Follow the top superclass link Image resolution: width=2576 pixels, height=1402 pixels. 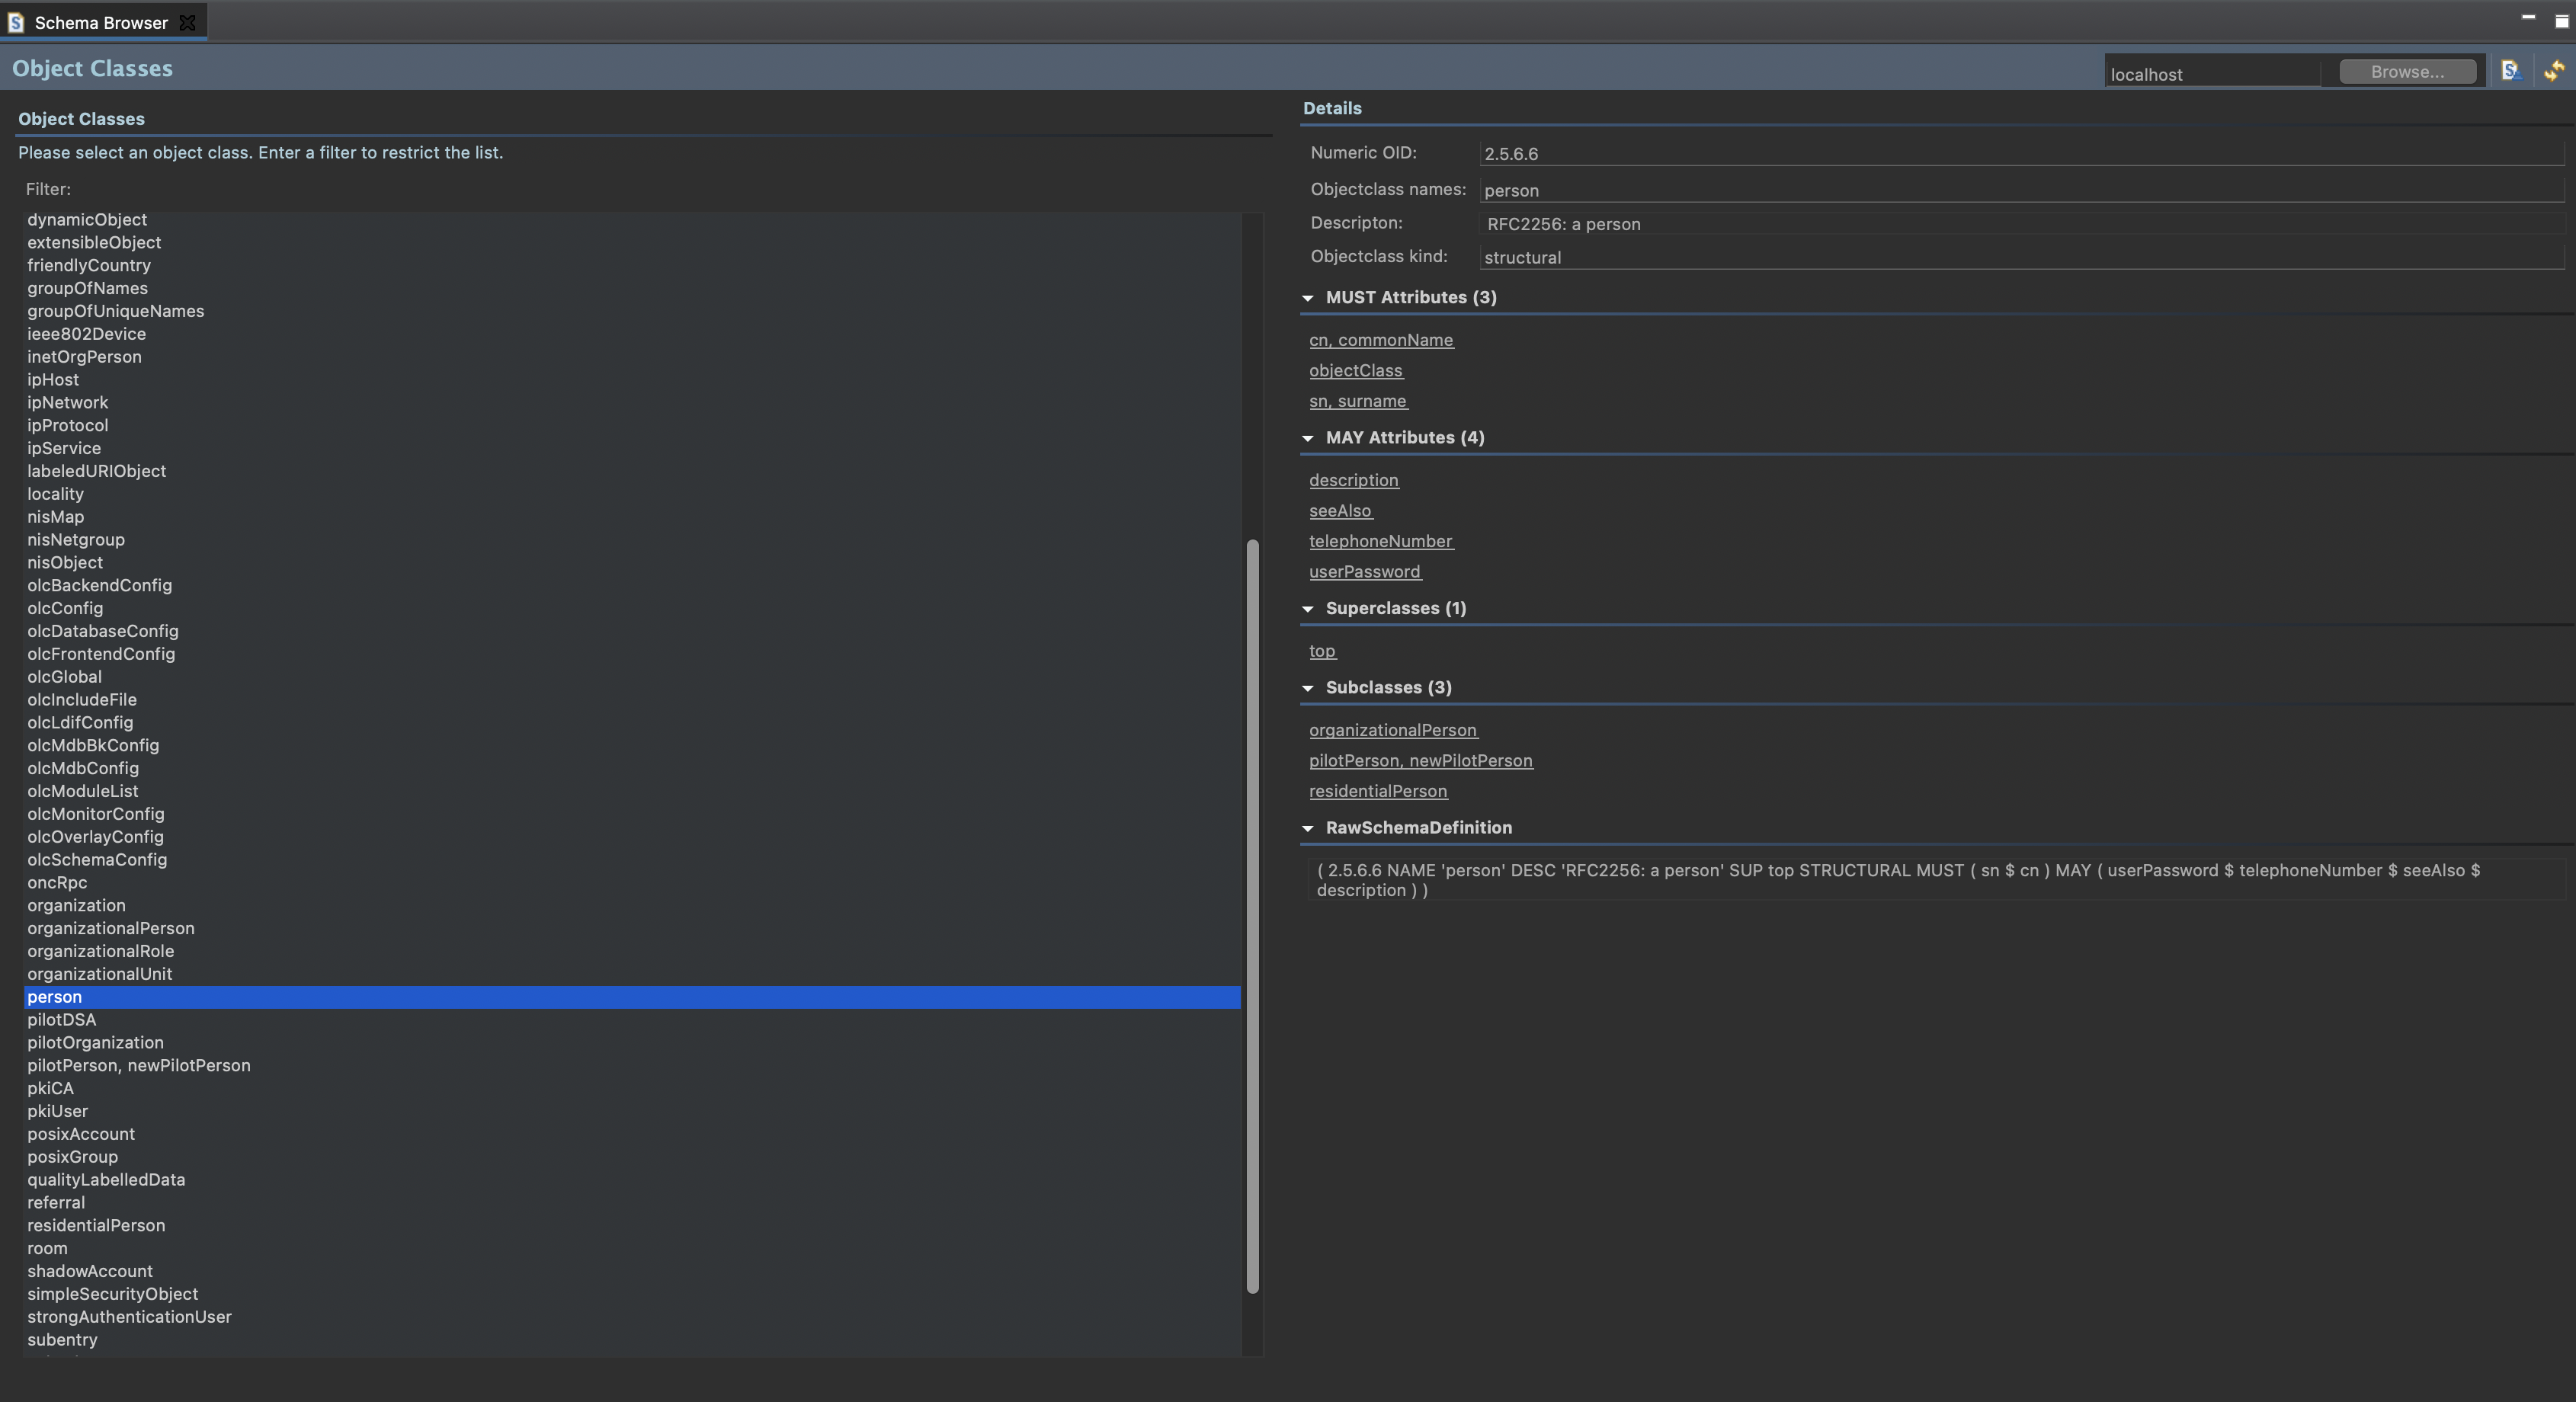[x=1322, y=651]
